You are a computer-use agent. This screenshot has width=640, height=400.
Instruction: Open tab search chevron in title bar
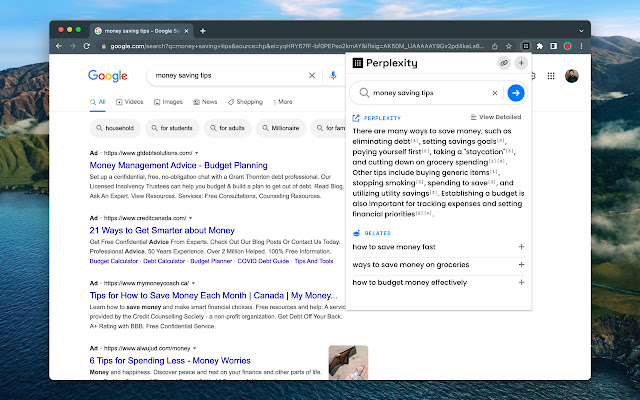pyautogui.click(x=581, y=31)
